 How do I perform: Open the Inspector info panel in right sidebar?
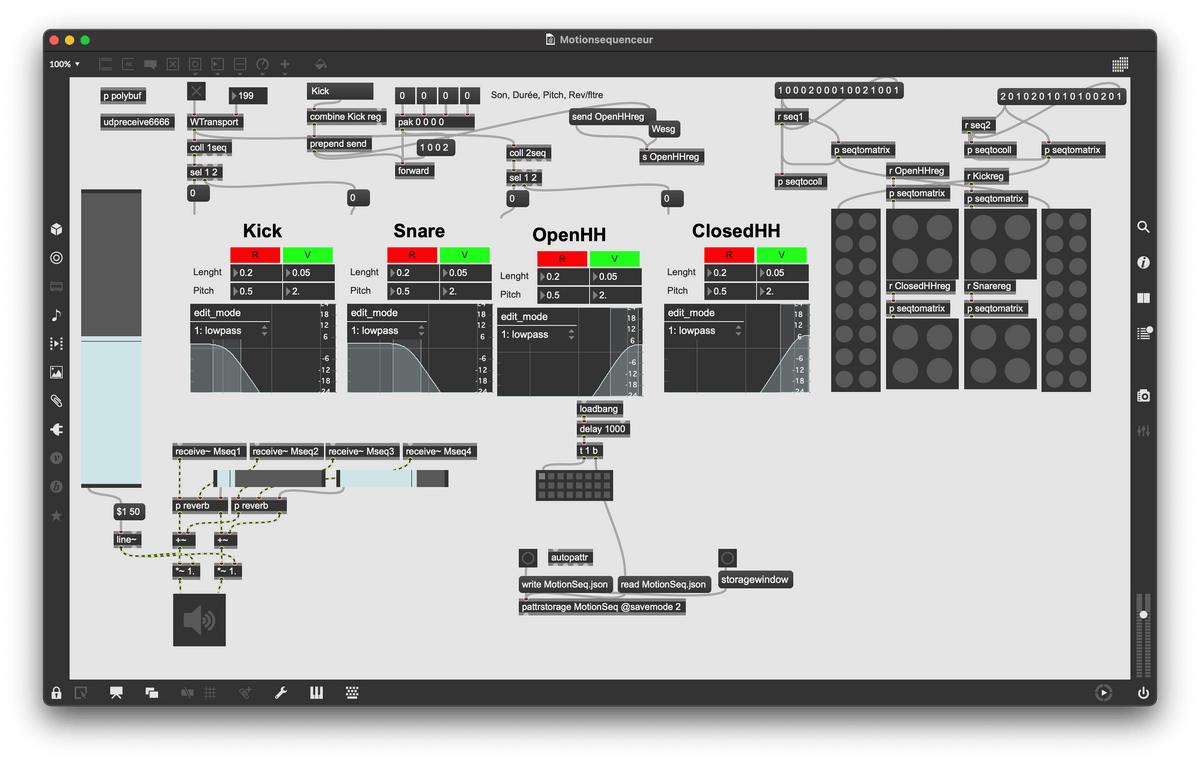[1143, 262]
